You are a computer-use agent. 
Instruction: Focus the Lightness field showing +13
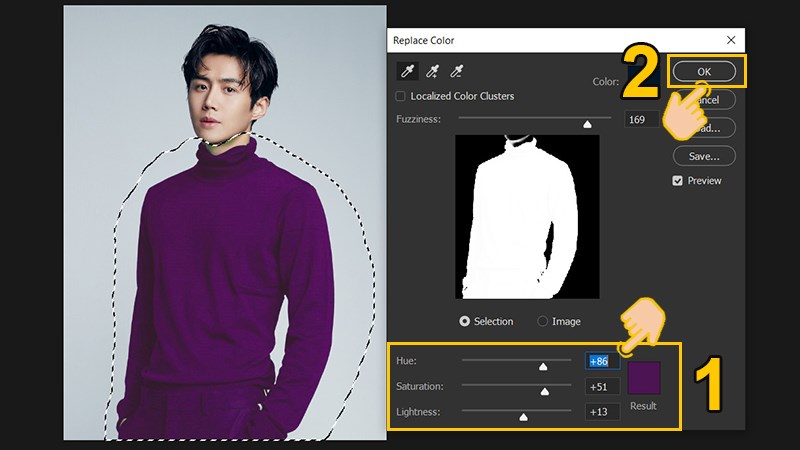pos(602,412)
